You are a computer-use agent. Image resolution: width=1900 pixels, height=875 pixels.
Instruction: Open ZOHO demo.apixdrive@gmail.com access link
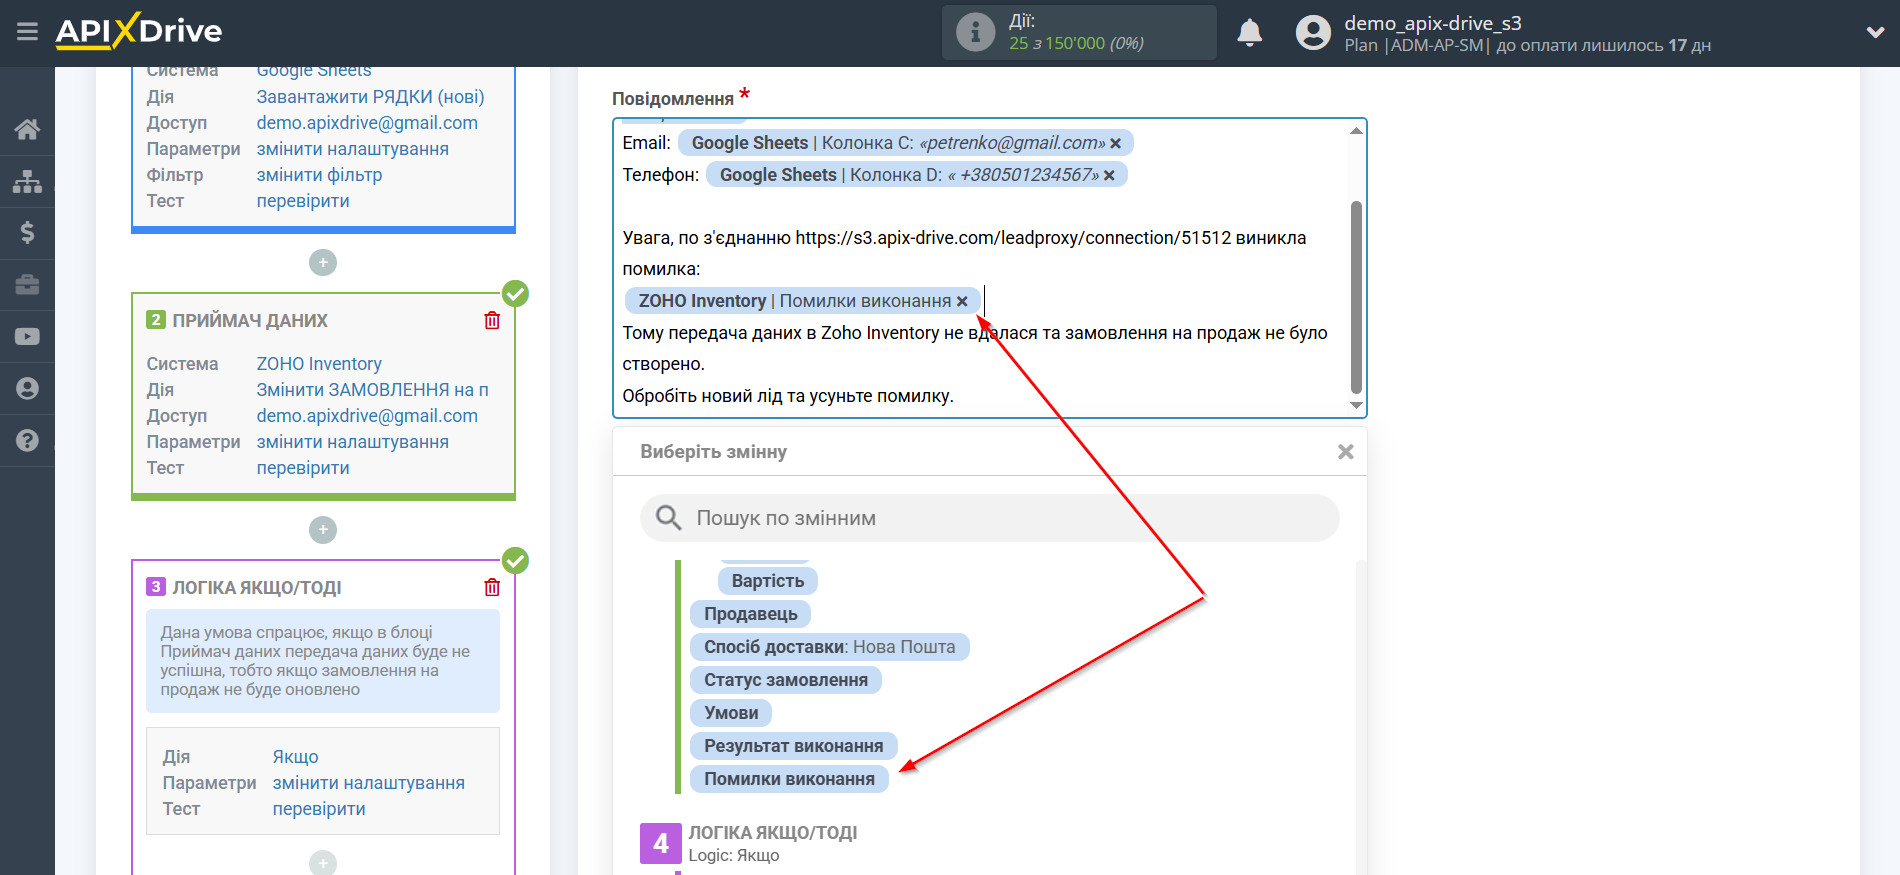[367, 416]
